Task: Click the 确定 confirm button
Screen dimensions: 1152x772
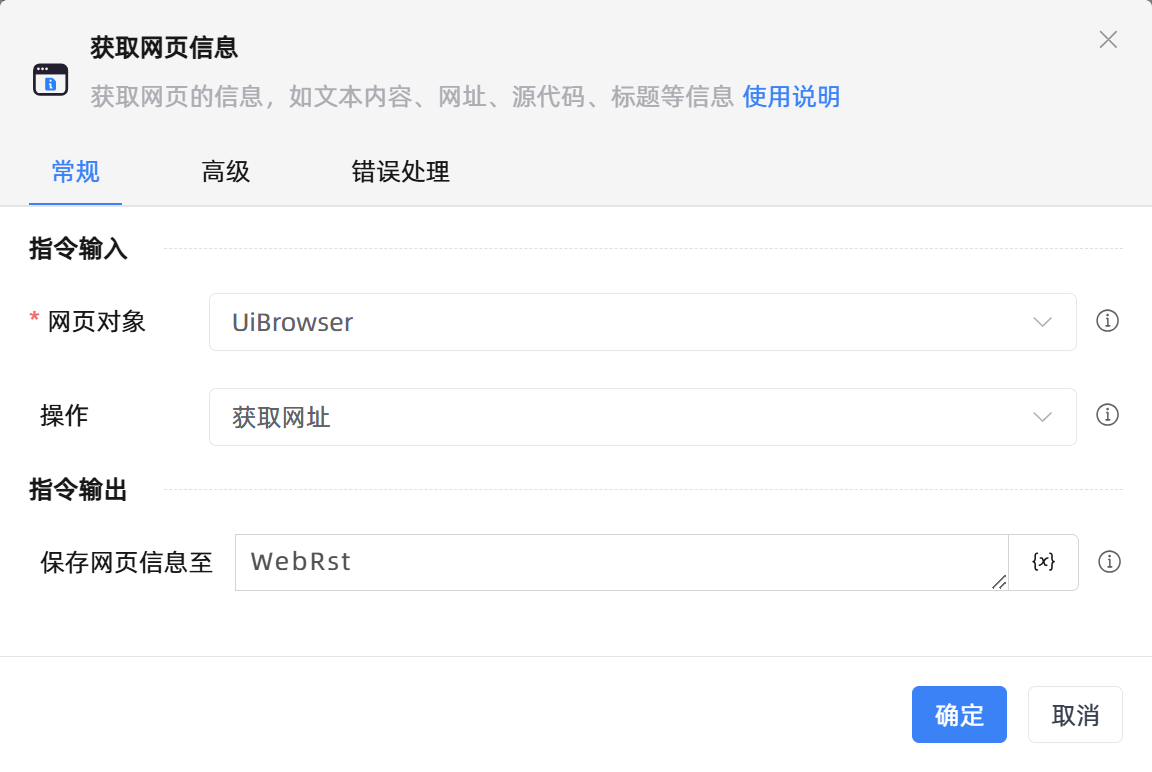Action: [959, 714]
